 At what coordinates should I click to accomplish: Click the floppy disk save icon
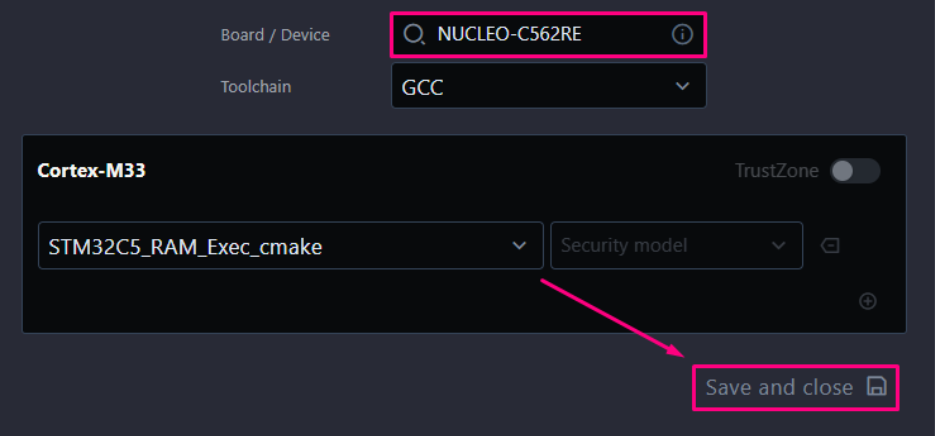[x=876, y=386]
